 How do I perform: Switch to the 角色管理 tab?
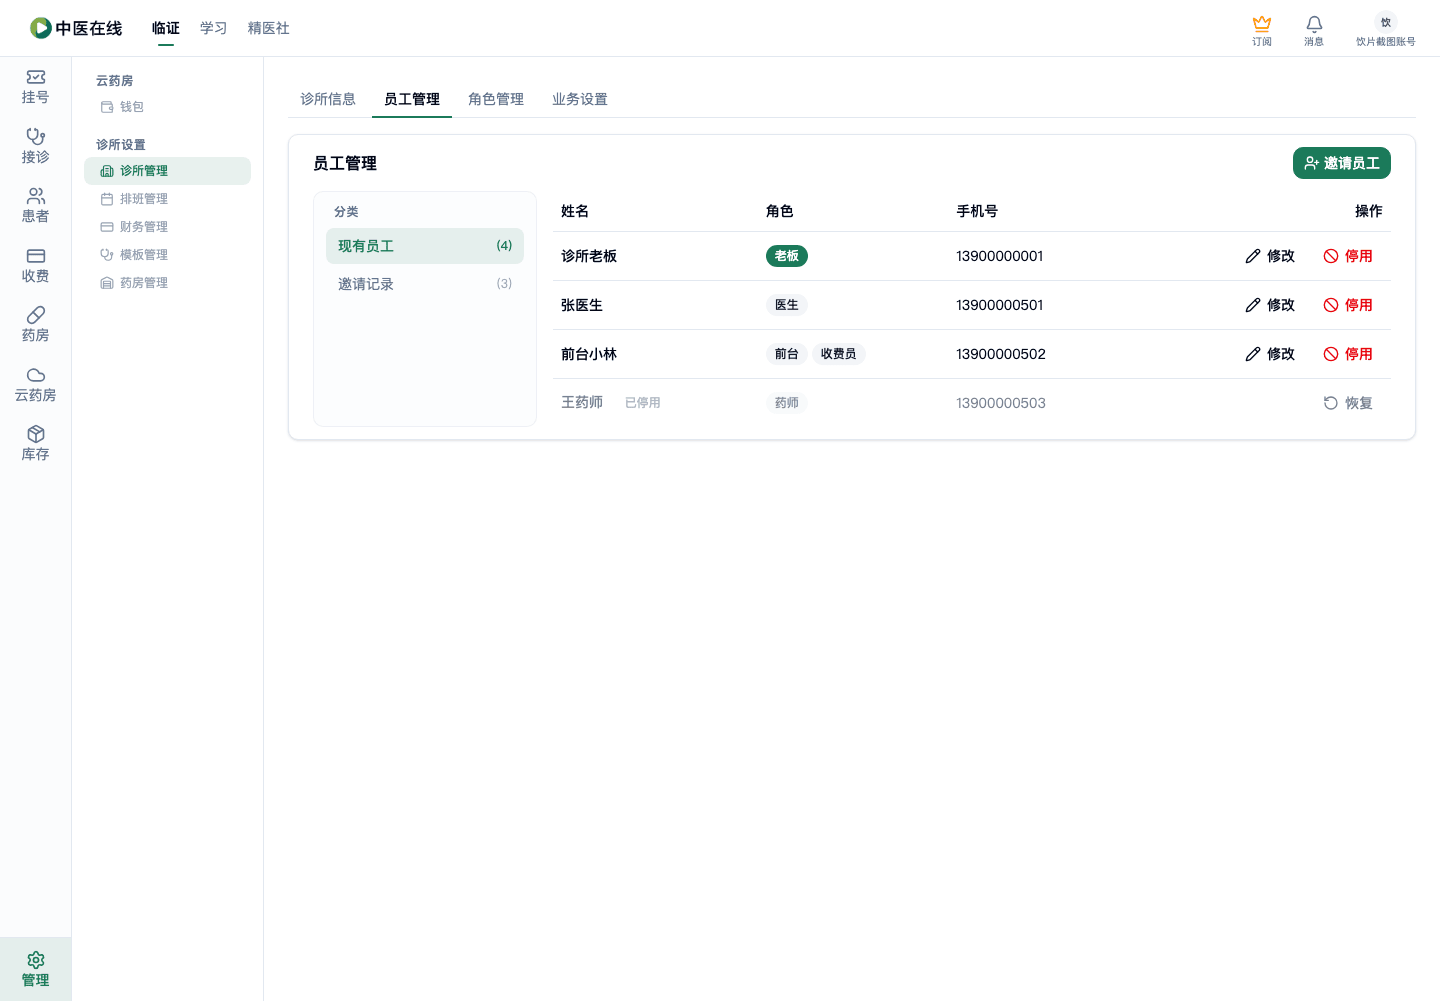click(496, 99)
